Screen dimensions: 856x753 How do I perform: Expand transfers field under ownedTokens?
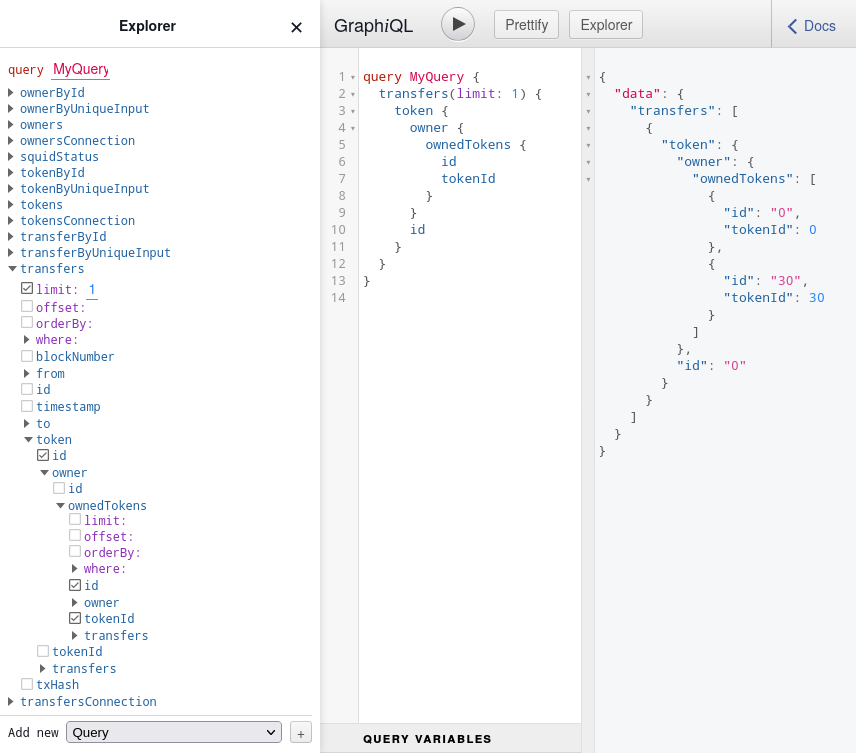(x=74, y=635)
